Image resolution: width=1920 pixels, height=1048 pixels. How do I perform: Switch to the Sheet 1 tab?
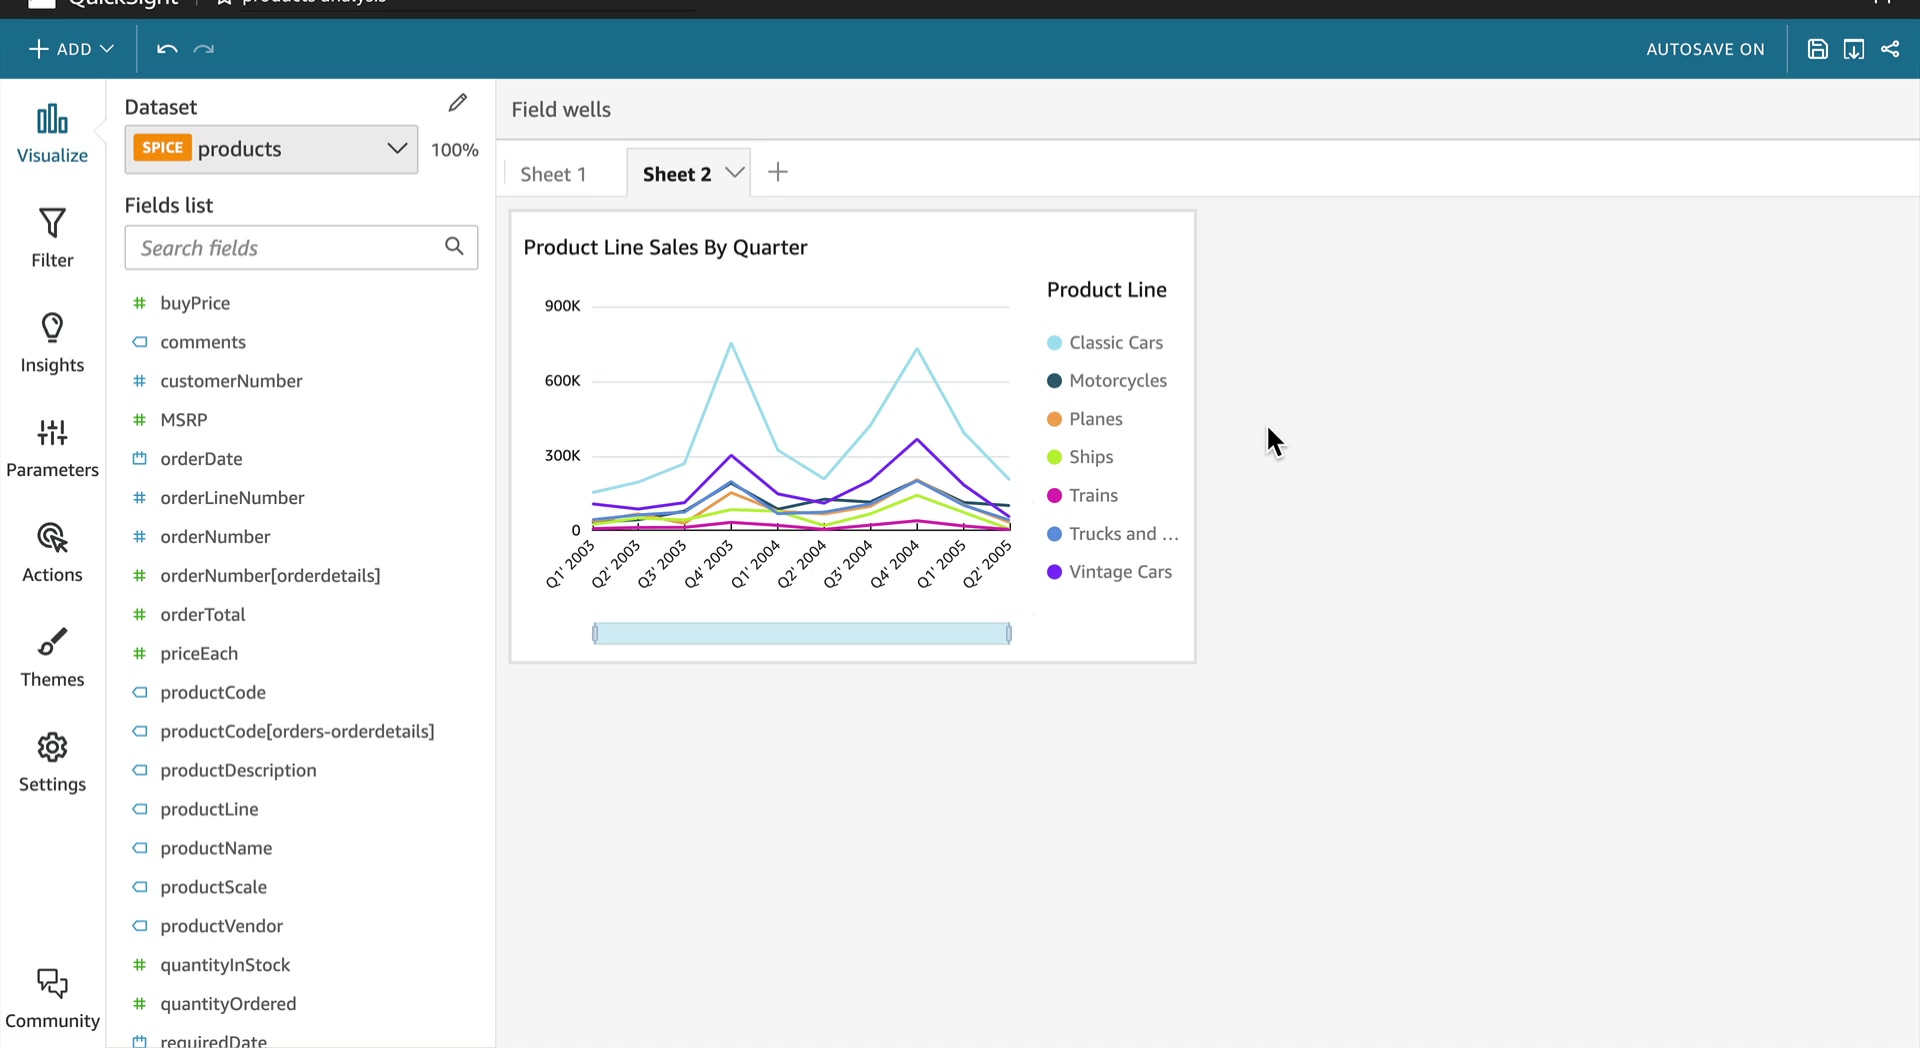pyautogui.click(x=553, y=174)
